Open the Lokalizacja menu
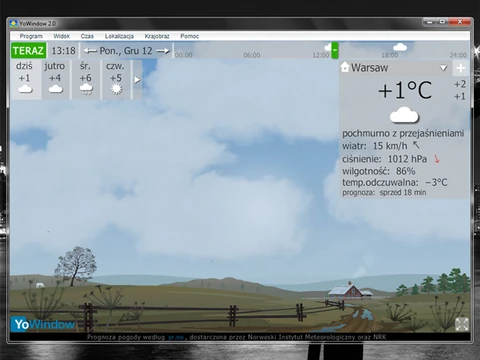Viewport: 480px width, 360px height. tap(119, 36)
